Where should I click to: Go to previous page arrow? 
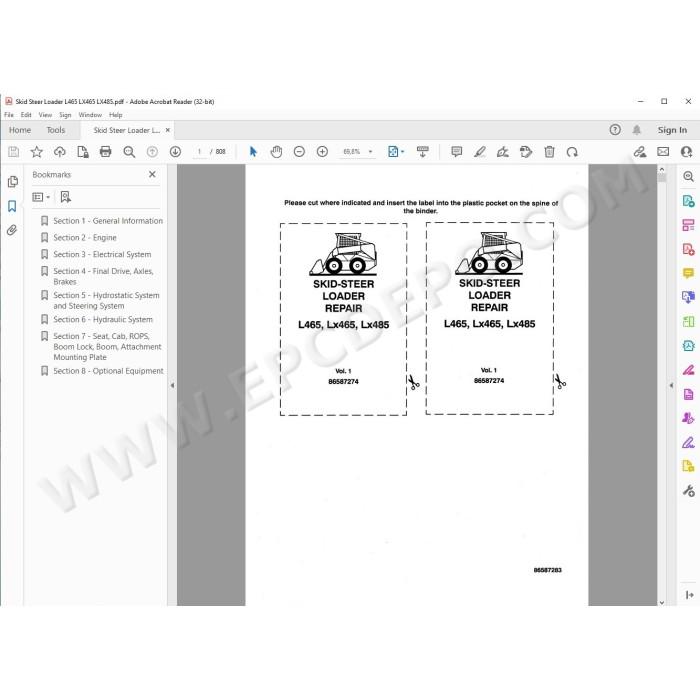(152, 152)
